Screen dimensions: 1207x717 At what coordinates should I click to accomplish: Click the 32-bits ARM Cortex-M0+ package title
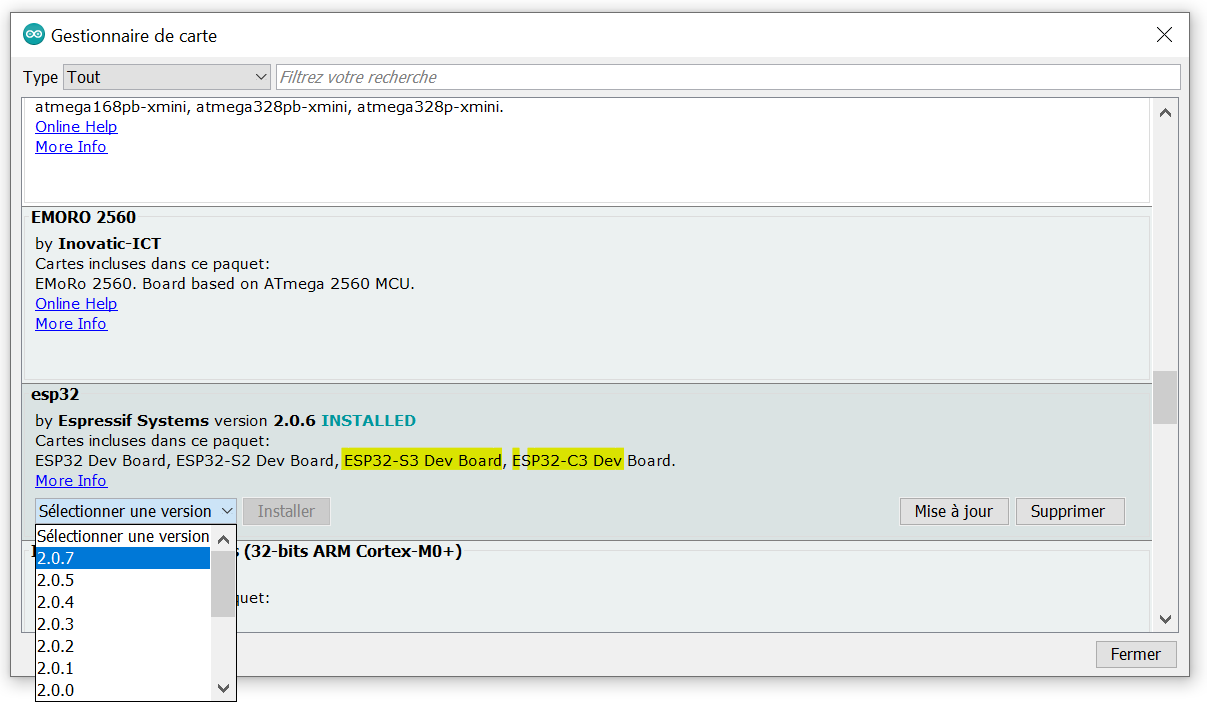(x=350, y=551)
